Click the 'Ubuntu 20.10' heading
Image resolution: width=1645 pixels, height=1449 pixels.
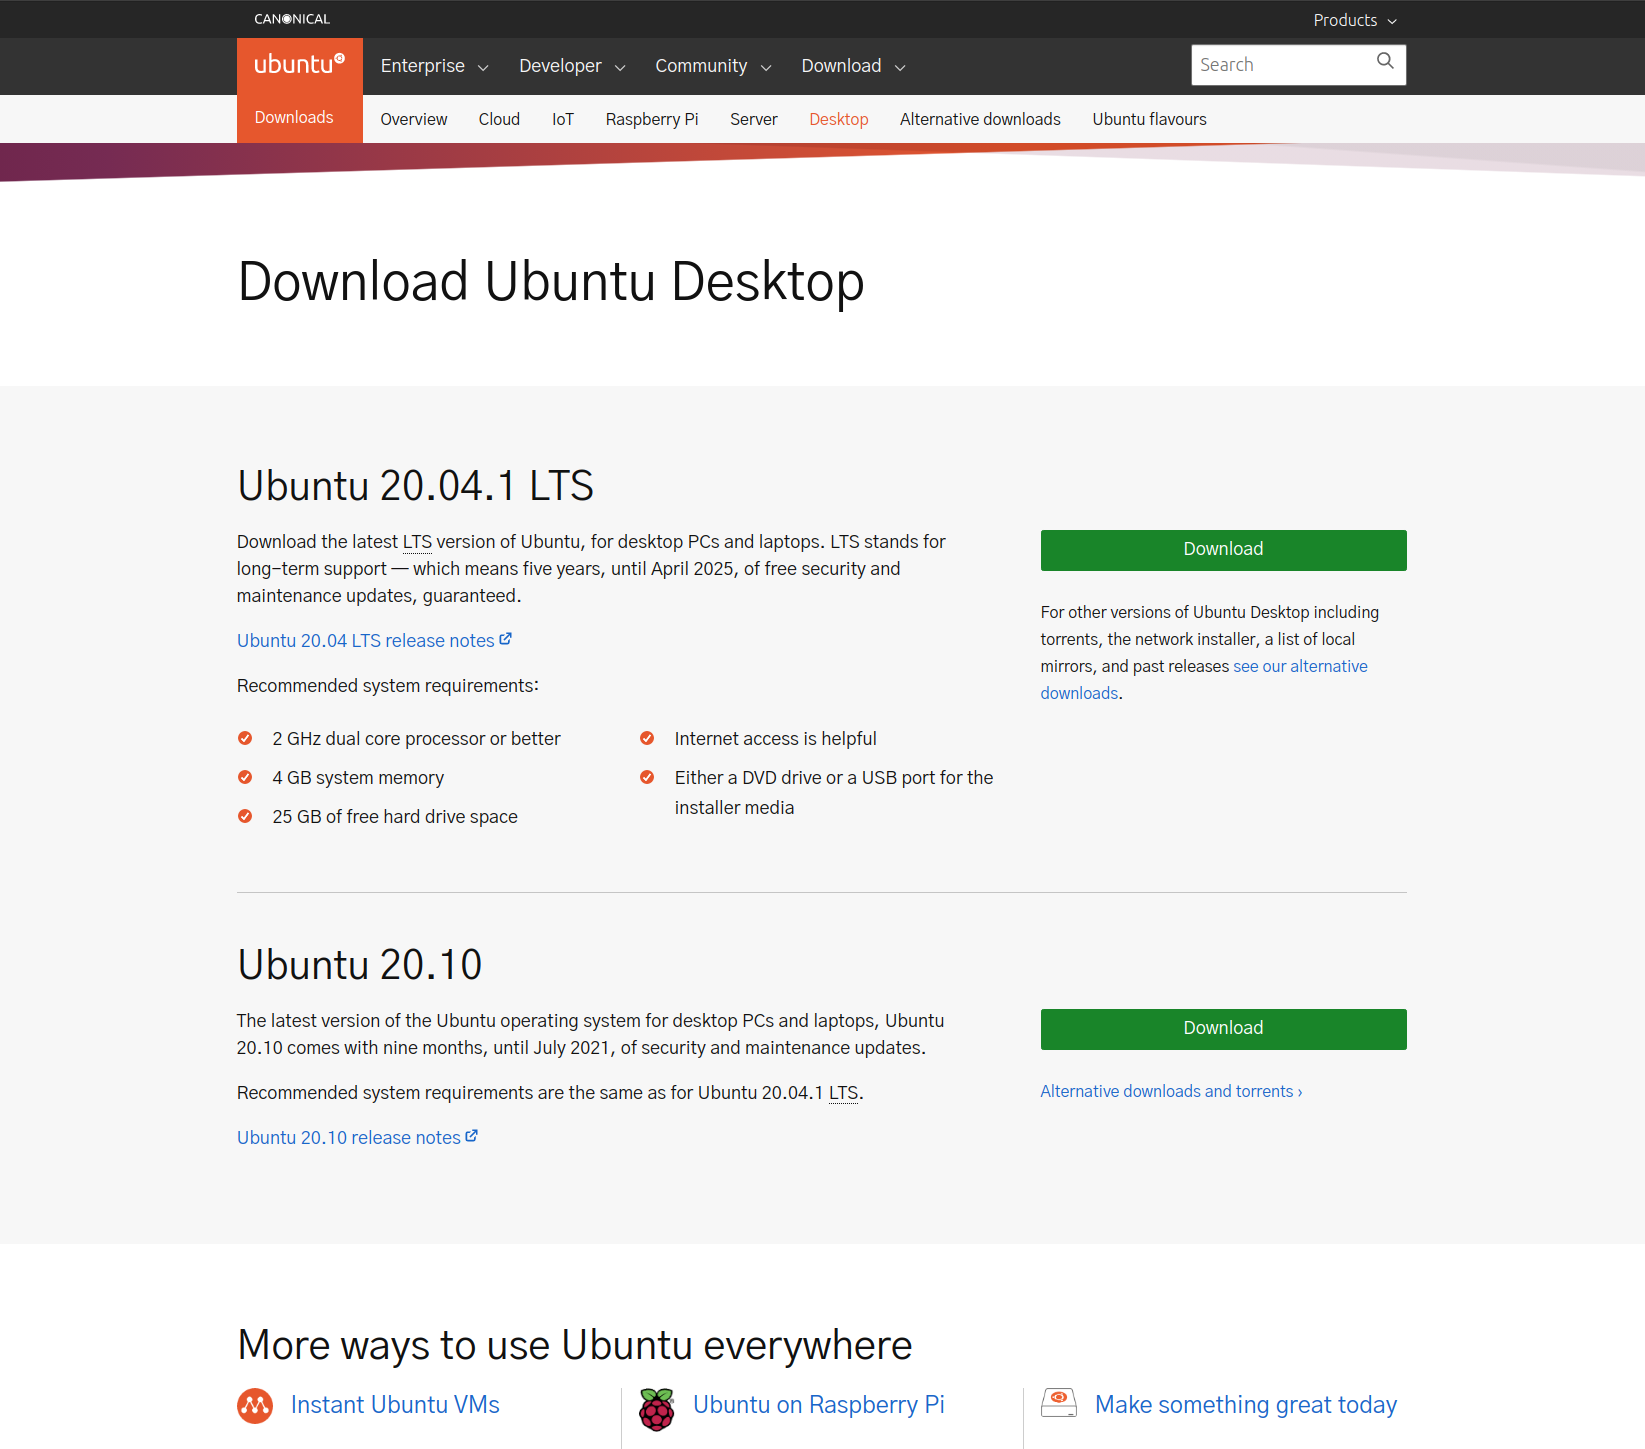tap(359, 965)
